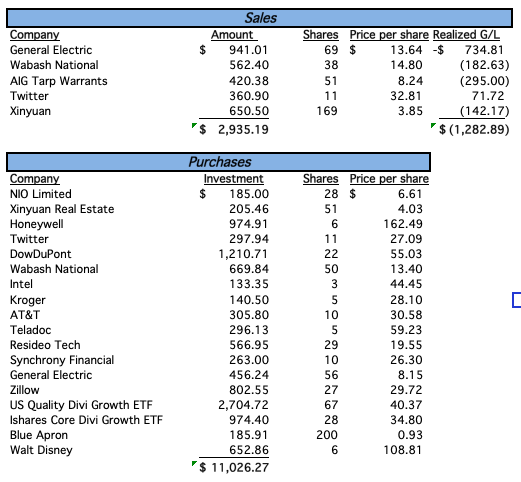Select Honeywell investment 974.91
This screenshot has height=482, width=521.
248,224
